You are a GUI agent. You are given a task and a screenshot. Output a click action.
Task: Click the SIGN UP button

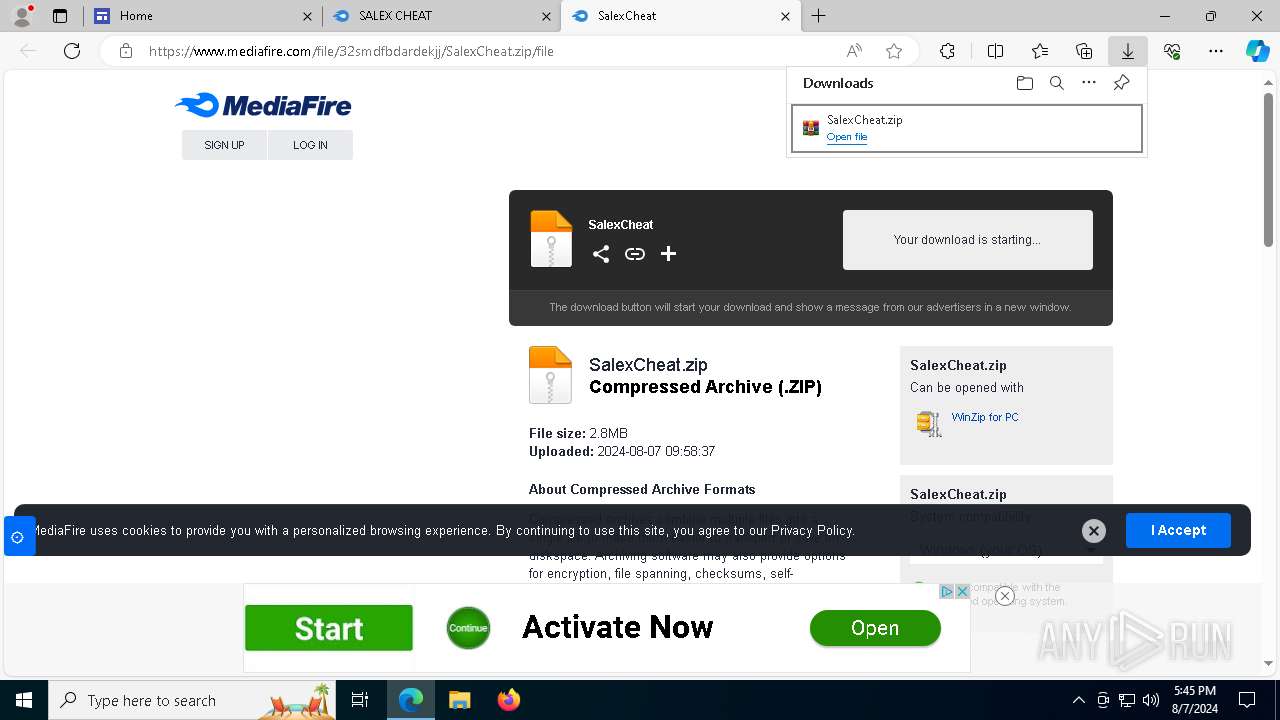[x=224, y=145]
